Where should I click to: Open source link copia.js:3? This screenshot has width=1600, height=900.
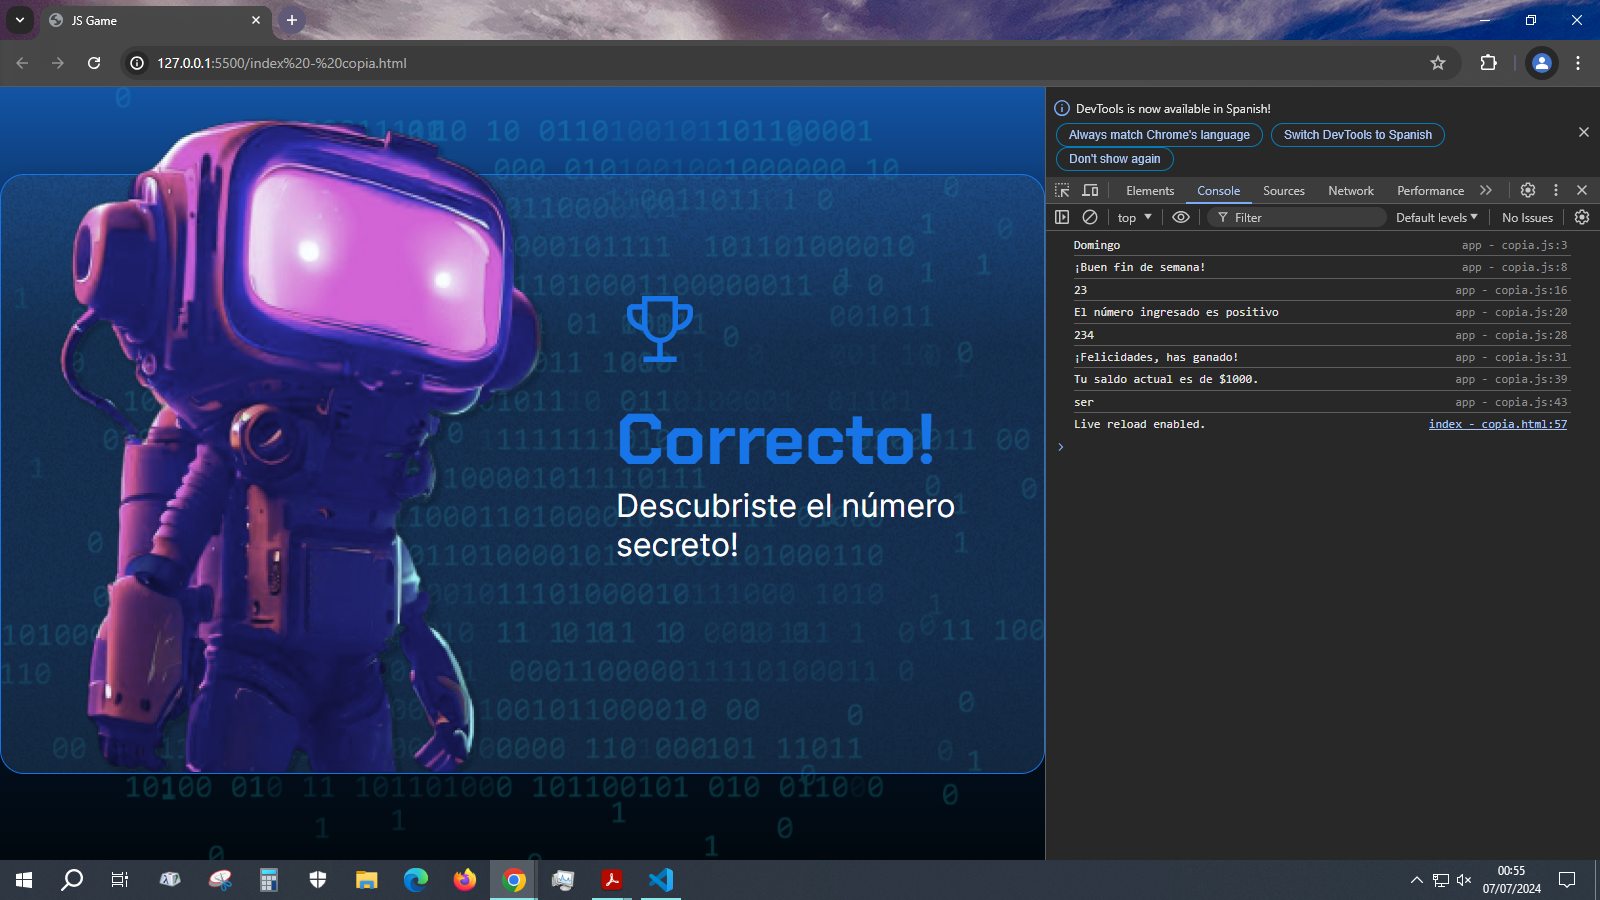tap(1514, 245)
